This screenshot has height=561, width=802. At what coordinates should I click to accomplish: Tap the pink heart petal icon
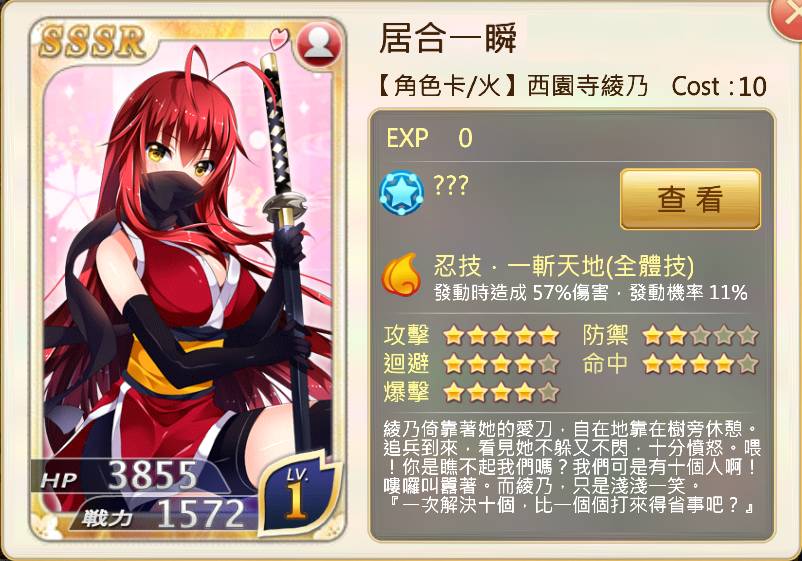(x=279, y=39)
